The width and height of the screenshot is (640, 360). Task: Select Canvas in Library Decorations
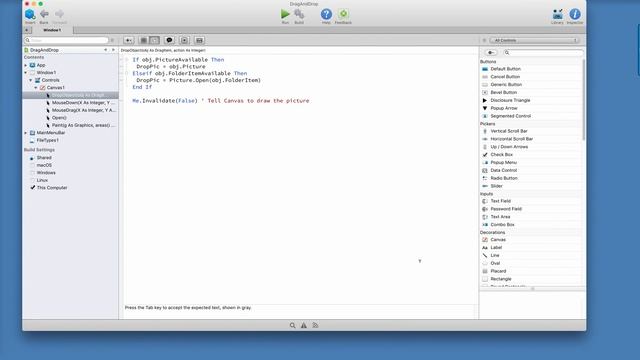pyautogui.click(x=531, y=240)
